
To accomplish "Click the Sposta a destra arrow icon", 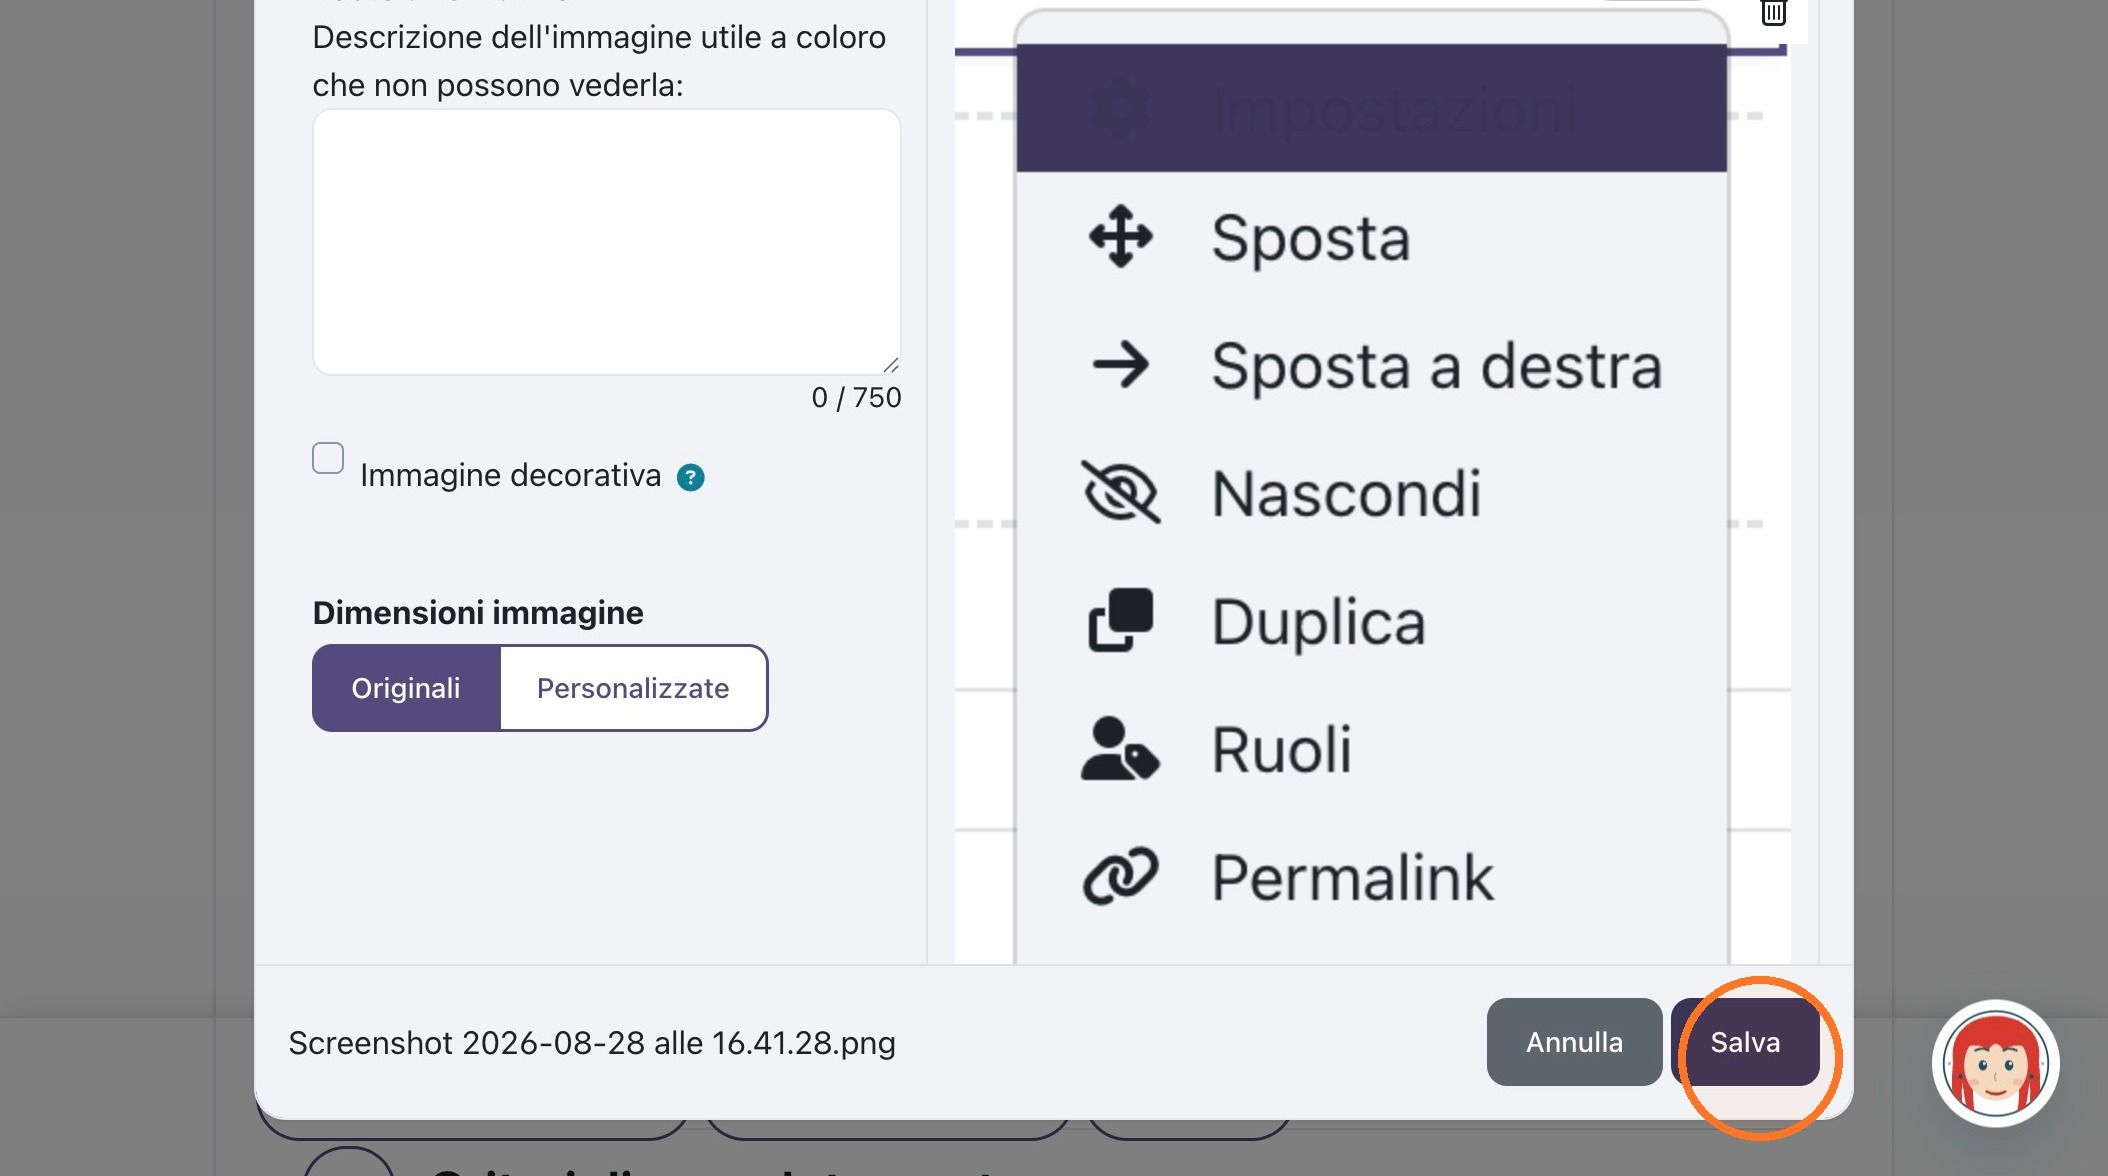I will [1121, 365].
